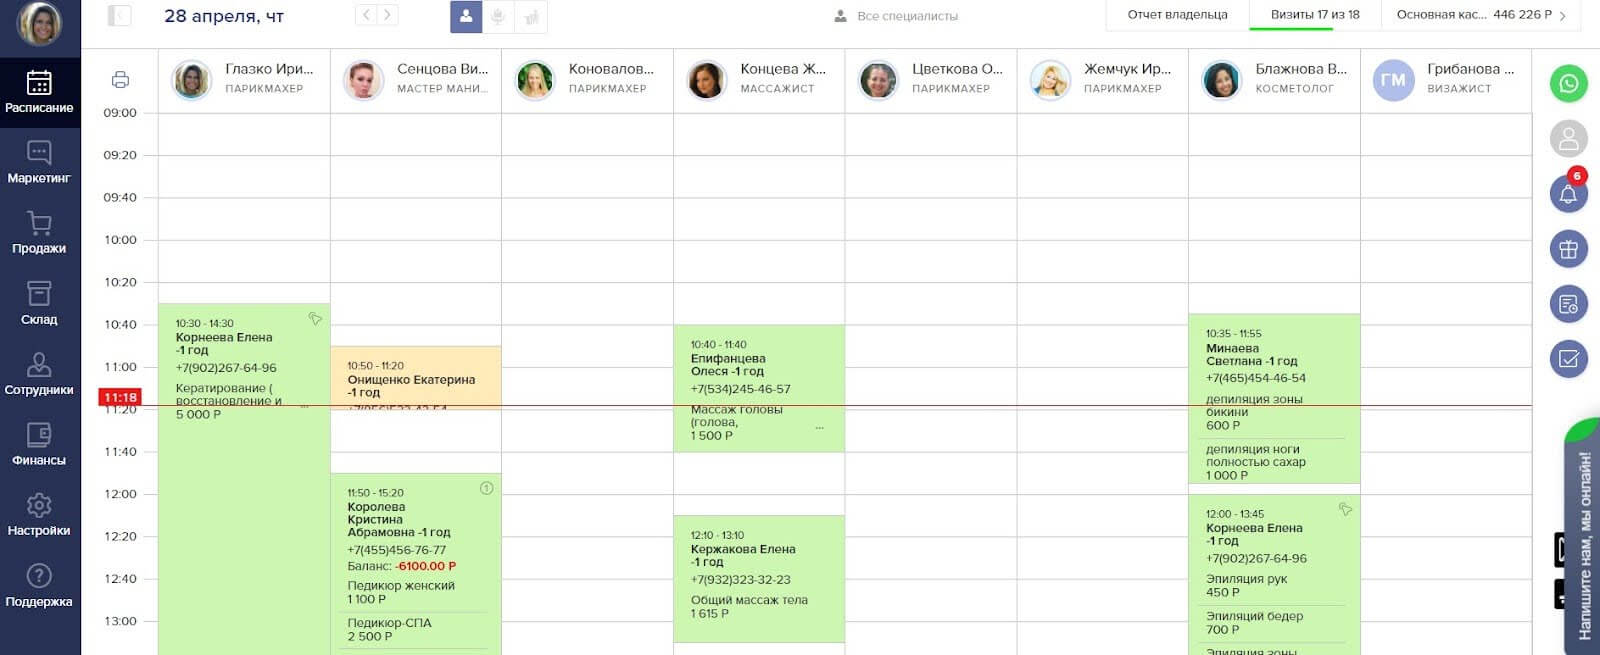Expand the Основная касса chevron
This screenshot has height=655, width=1600.
pyautogui.click(x=1563, y=16)
